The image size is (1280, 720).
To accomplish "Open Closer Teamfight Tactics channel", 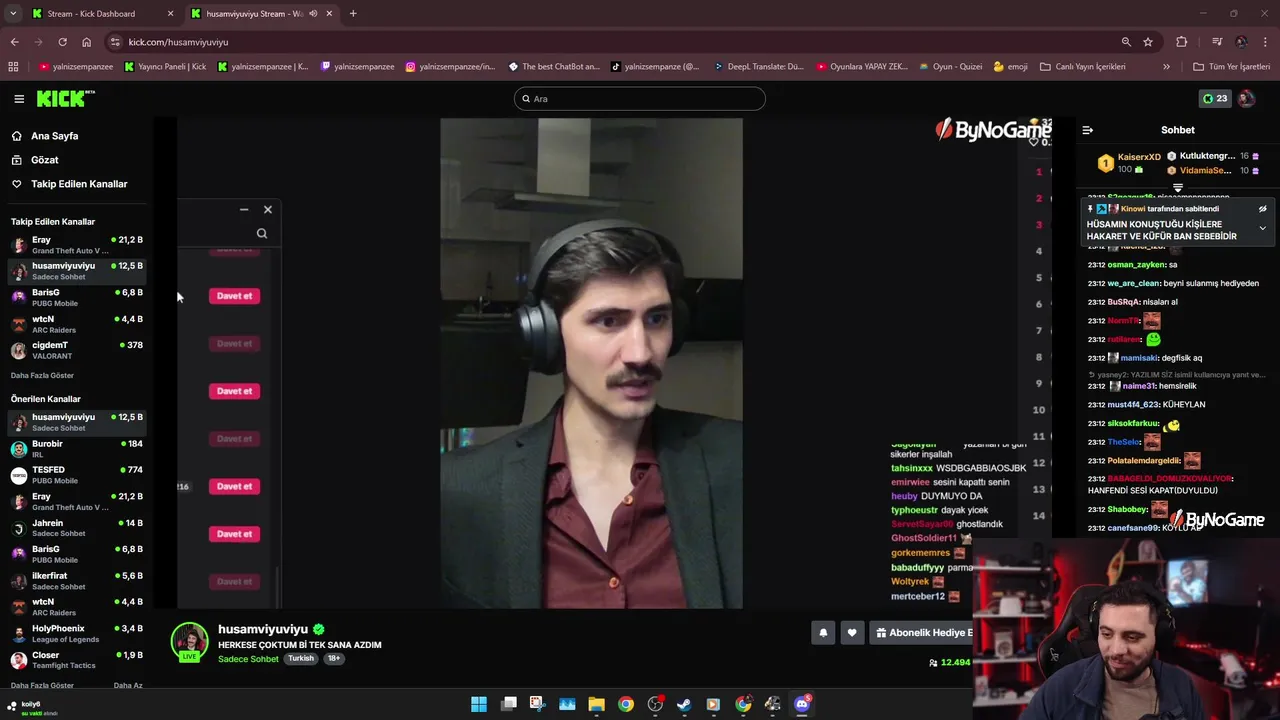I will (76, 660).
